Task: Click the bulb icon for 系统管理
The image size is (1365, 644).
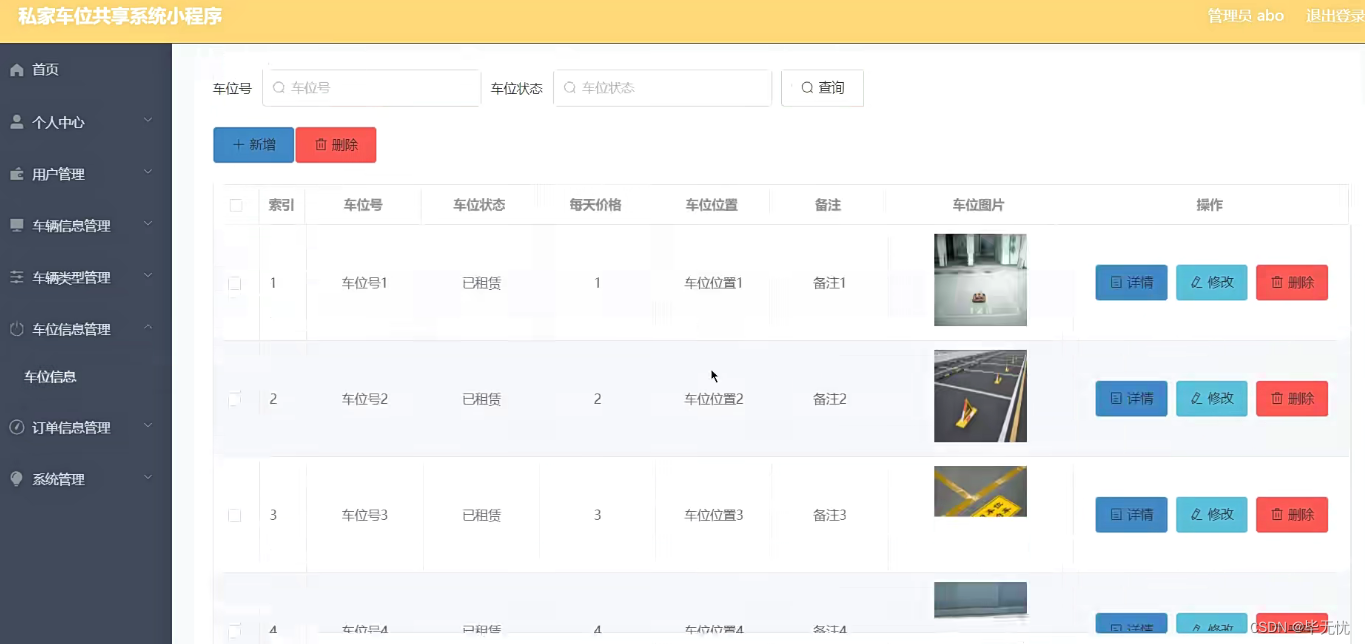Action: 16,479
